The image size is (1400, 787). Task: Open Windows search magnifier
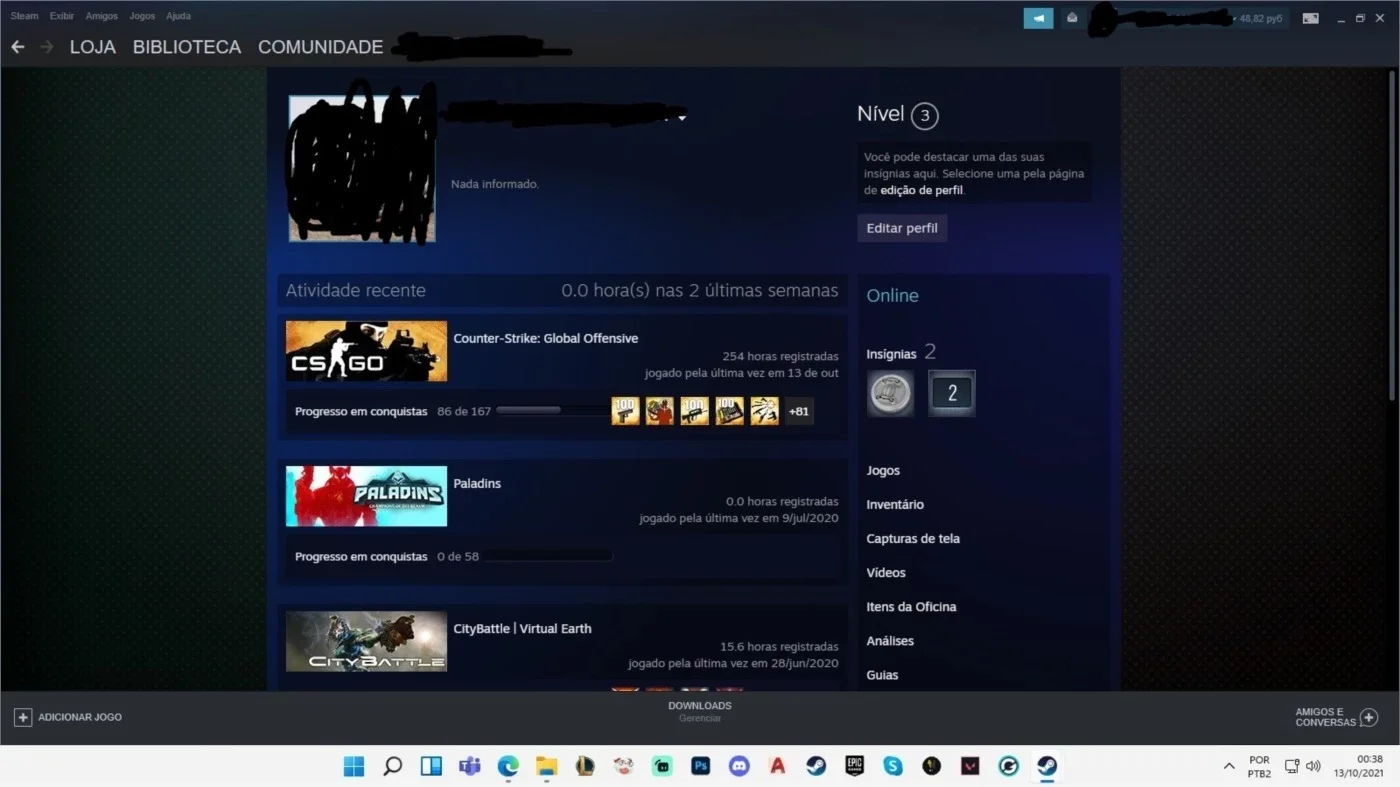click(x=393, y=766)
